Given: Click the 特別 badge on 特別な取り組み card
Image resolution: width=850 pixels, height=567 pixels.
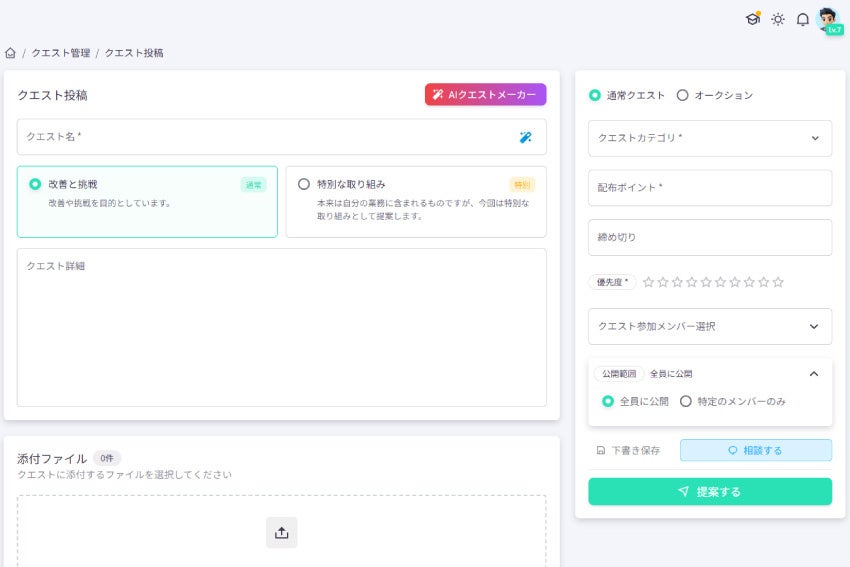Looking at the screenshot, I should point(522,185).
